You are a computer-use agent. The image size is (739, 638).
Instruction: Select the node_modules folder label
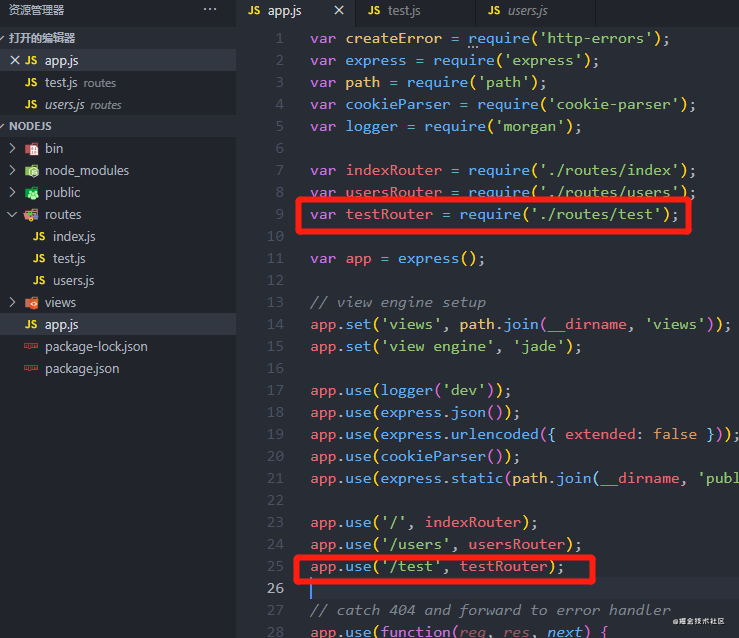coord(87,171)
